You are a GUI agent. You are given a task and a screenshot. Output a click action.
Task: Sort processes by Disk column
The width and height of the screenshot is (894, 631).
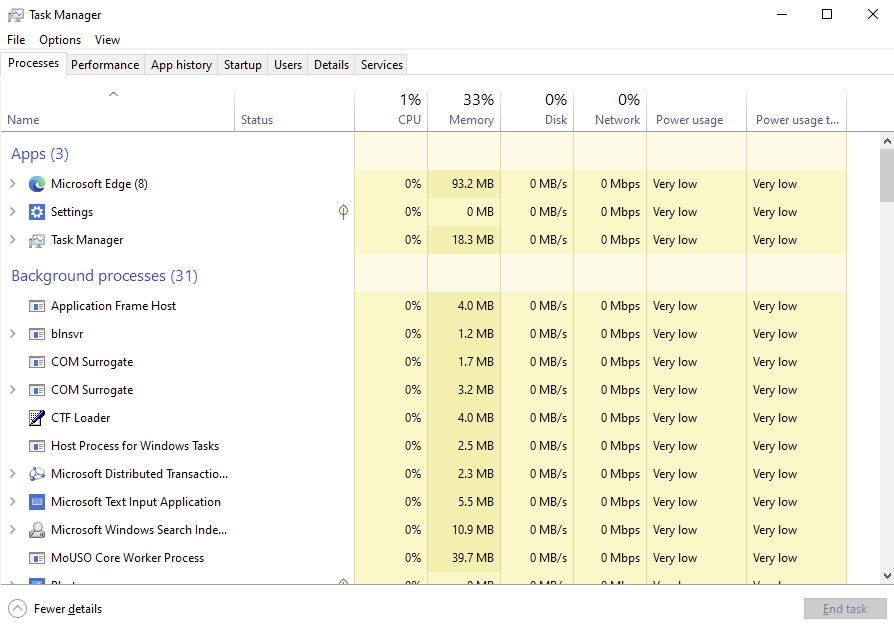537,111
